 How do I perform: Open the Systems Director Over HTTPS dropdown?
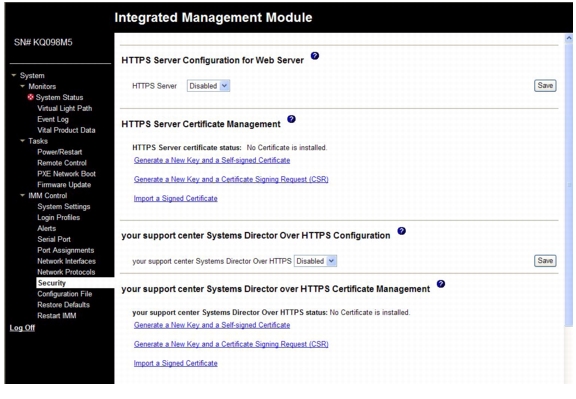pos(315,261)
